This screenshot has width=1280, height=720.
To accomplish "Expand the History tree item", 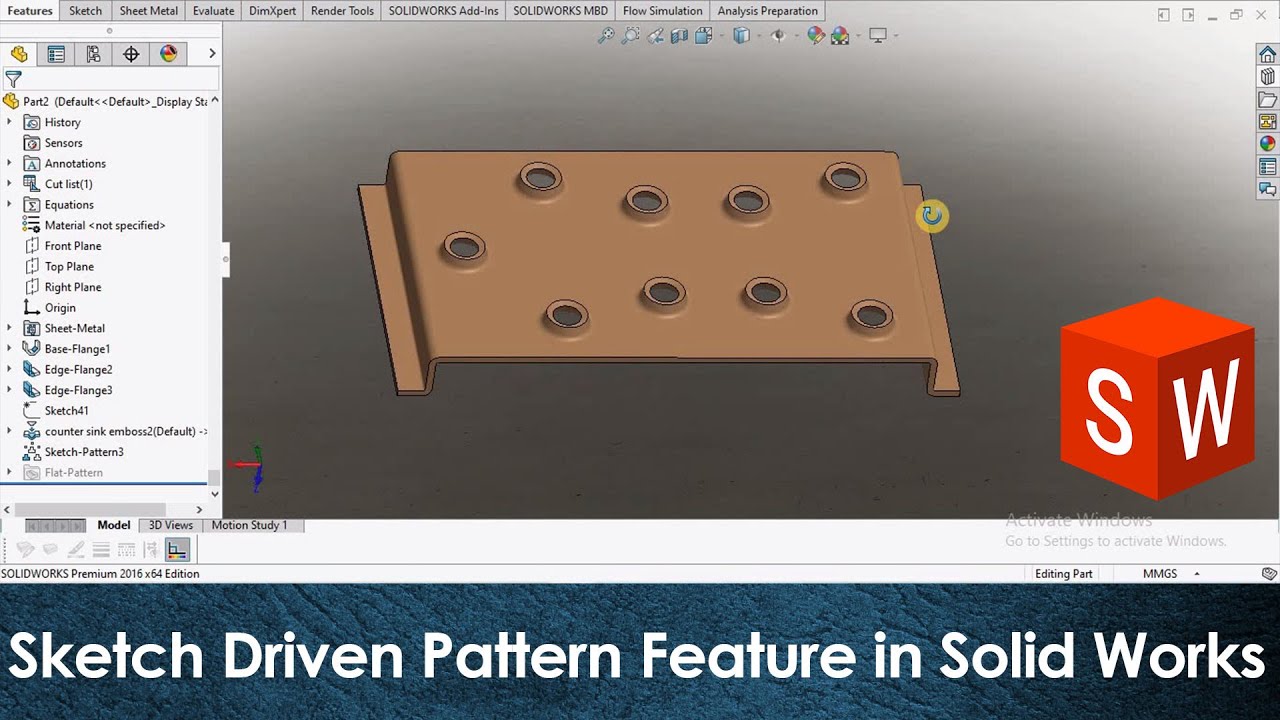I will (x=9, y=122).
